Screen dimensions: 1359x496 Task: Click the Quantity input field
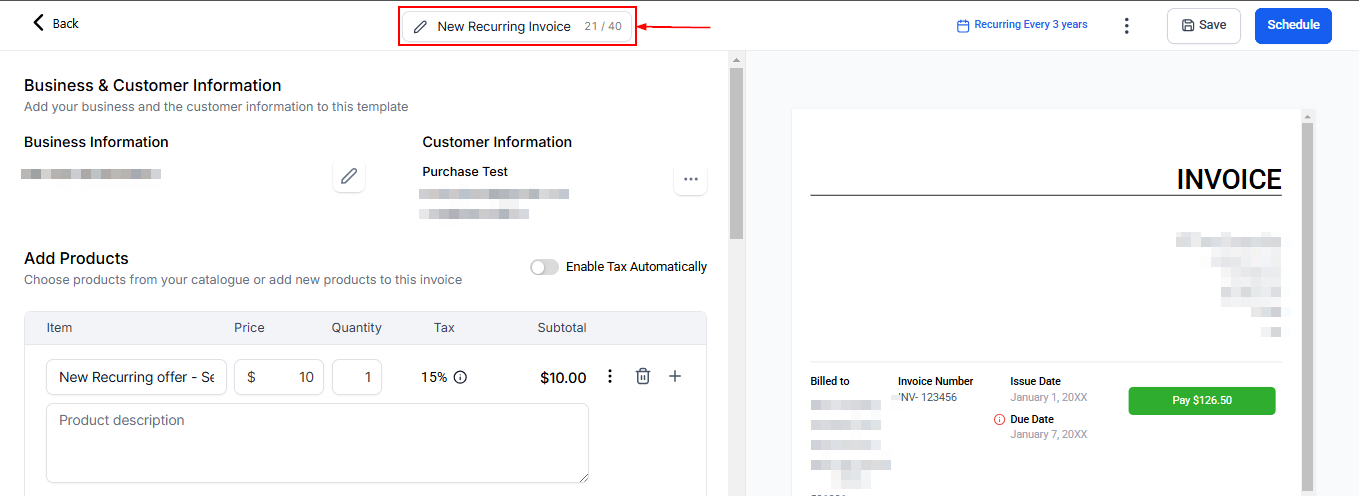pos(357,377)
